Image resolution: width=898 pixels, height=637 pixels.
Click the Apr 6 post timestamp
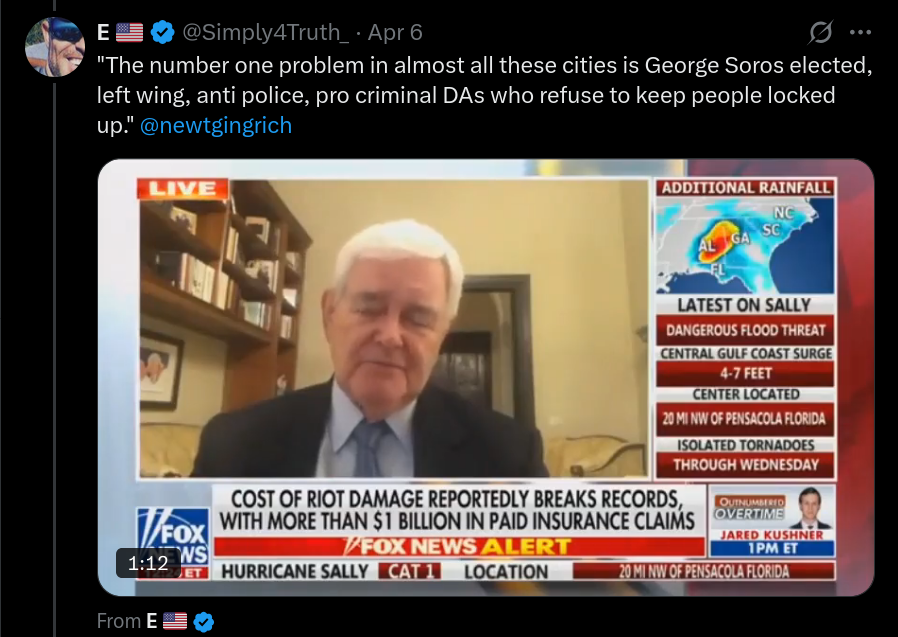point(395,33)
